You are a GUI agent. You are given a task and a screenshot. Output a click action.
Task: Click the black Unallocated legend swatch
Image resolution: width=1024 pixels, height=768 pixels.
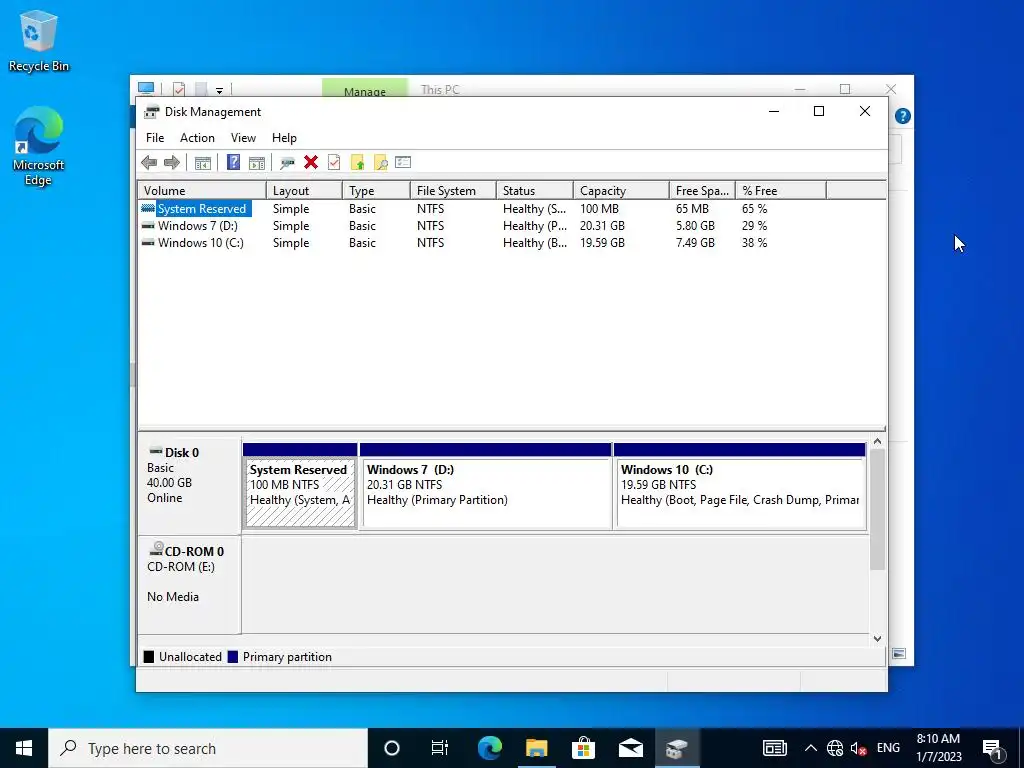tap(149, 657)
